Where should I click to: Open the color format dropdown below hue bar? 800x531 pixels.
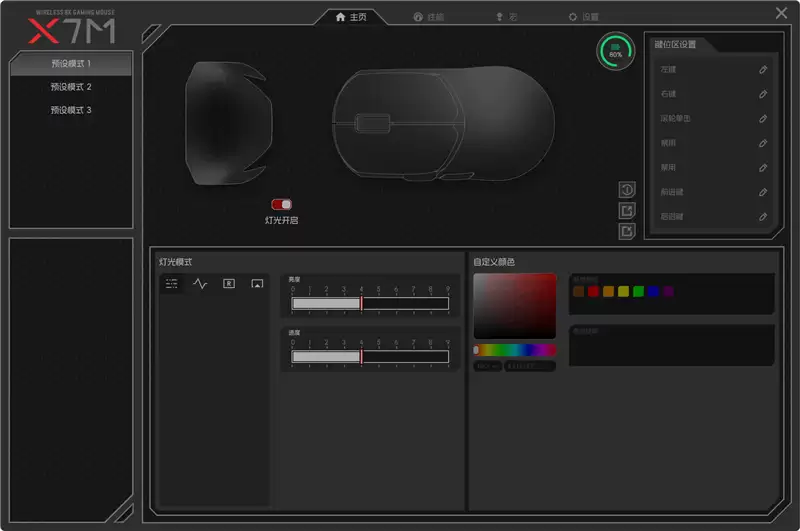tap(488, 366)
